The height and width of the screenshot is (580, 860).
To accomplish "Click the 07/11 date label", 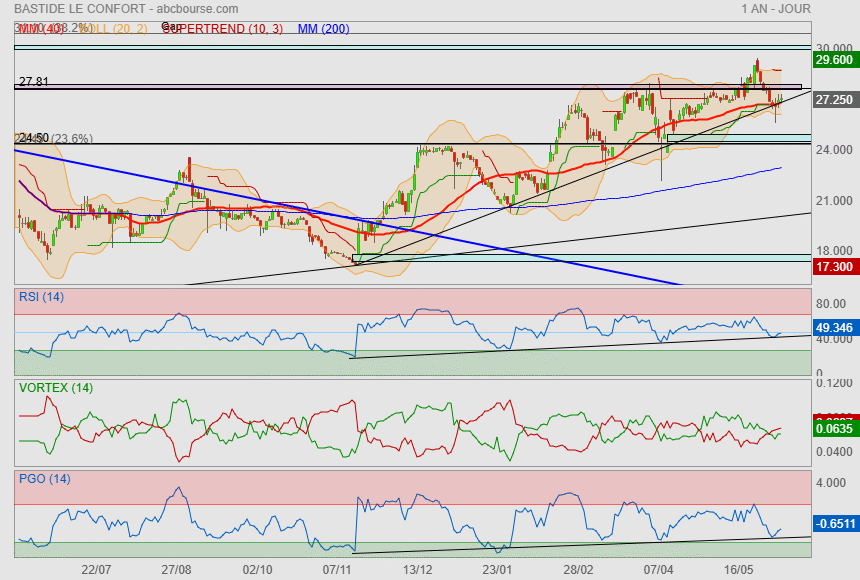I will pos(337,570).
